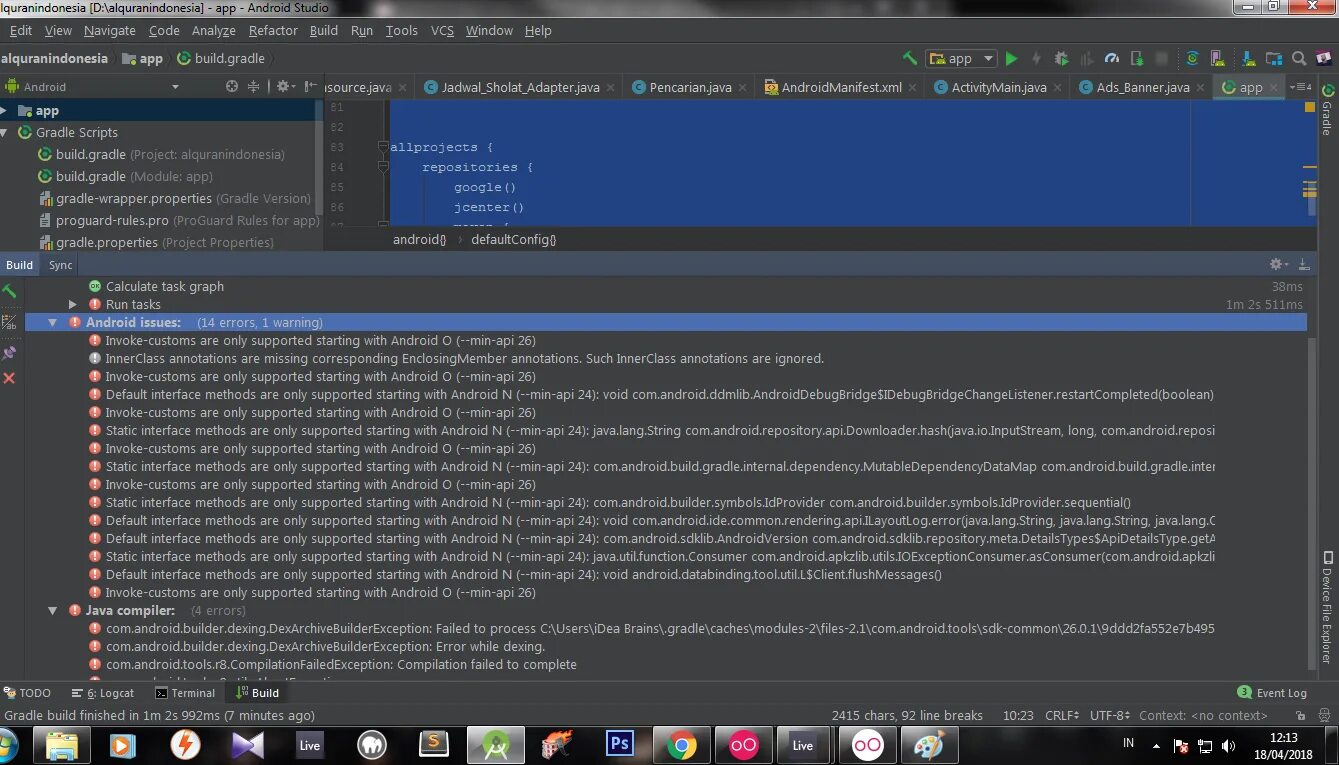This screenshot has height=765, width=1339.
Task: Click the pin tab icon in Build panel
Action: point(9,352)
